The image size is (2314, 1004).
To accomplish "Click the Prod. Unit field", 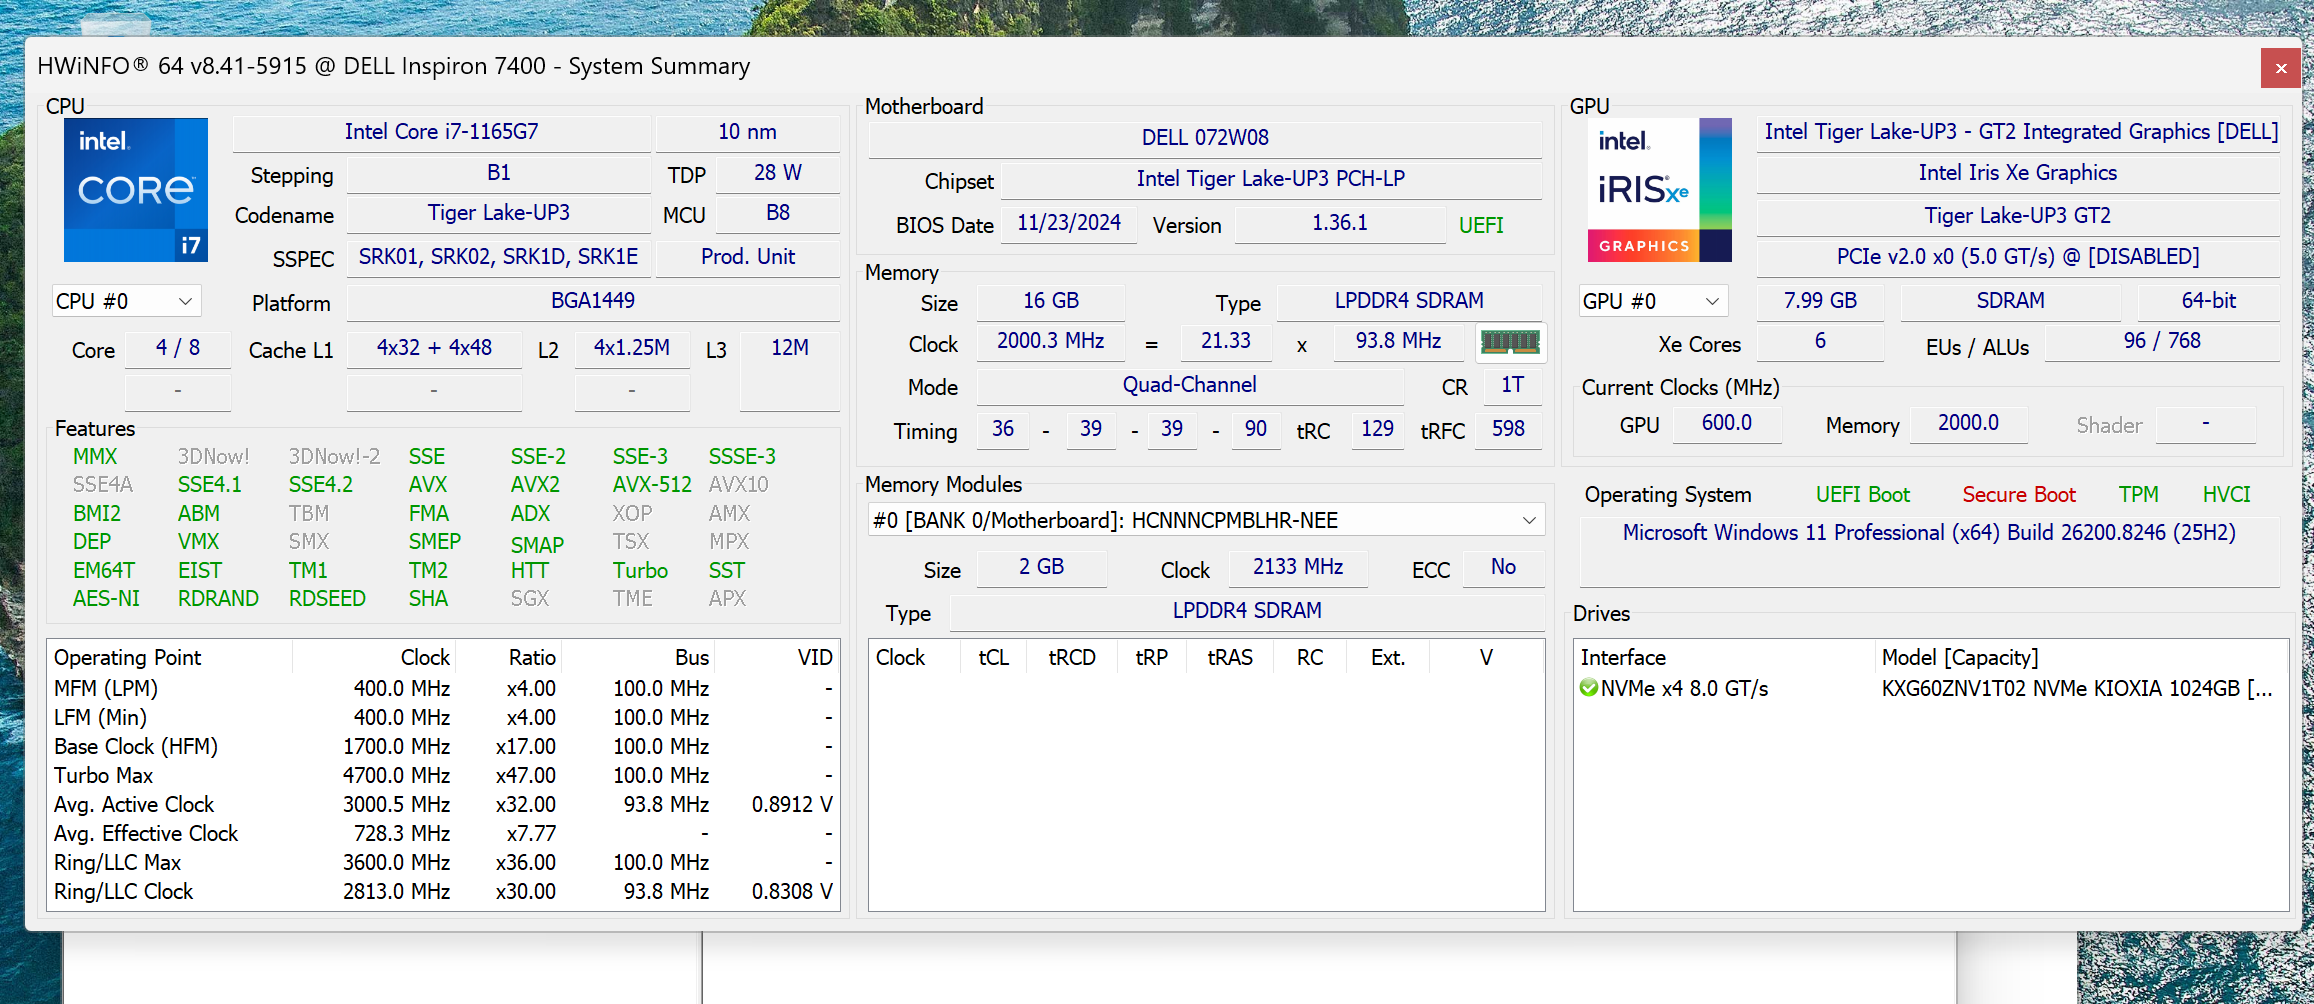I will 747,257.
